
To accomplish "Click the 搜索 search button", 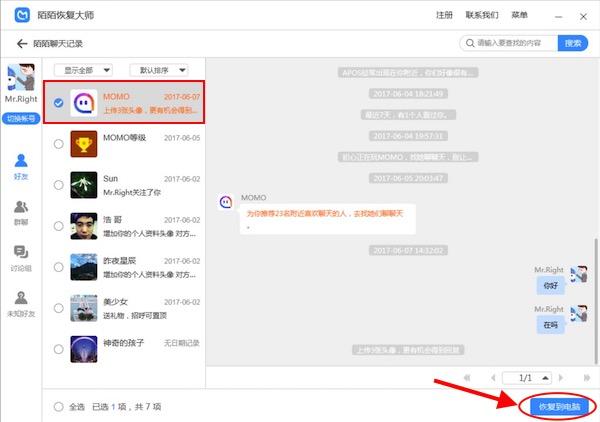I will pyautogui.click(x=572, y=43).
